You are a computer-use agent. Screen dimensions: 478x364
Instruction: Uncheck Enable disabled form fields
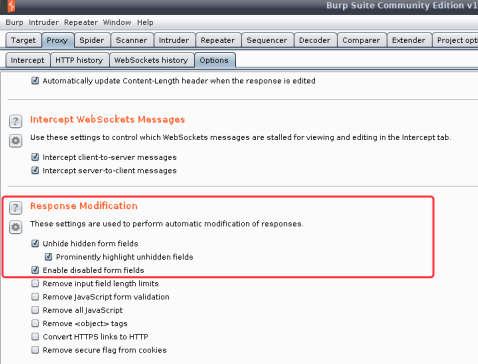tap(35, 270)
